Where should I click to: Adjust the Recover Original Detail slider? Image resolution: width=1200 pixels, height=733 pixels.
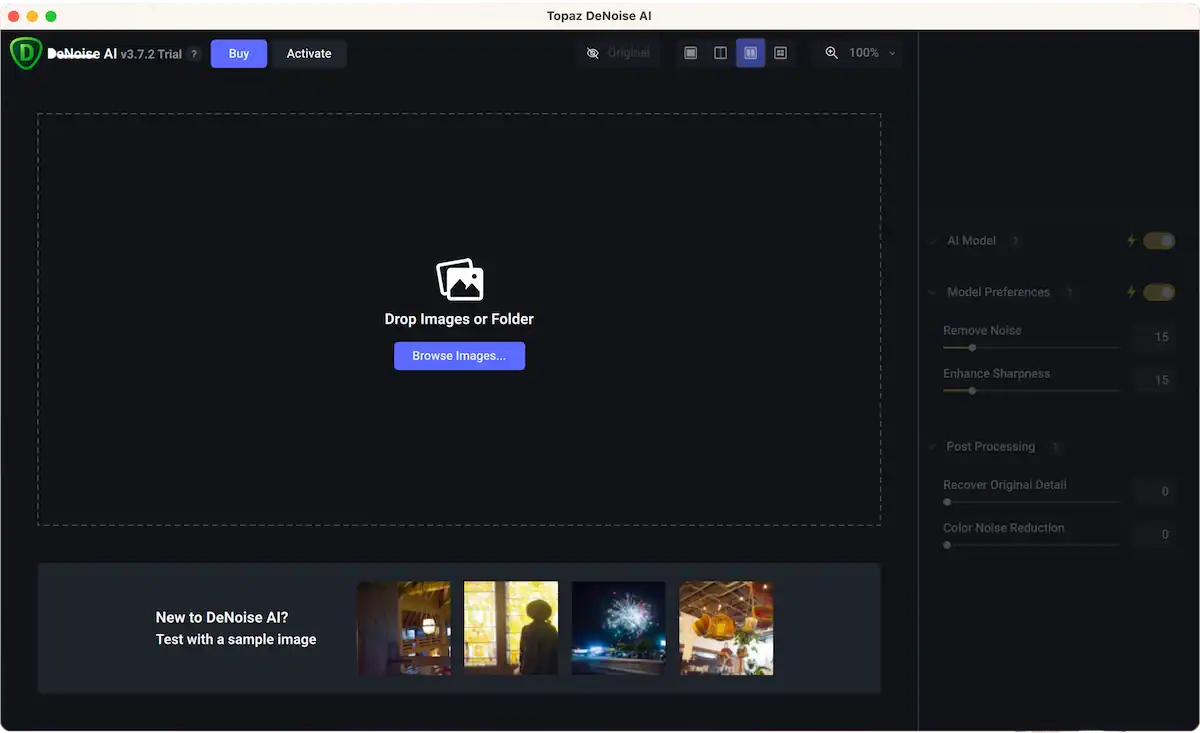1031,502
